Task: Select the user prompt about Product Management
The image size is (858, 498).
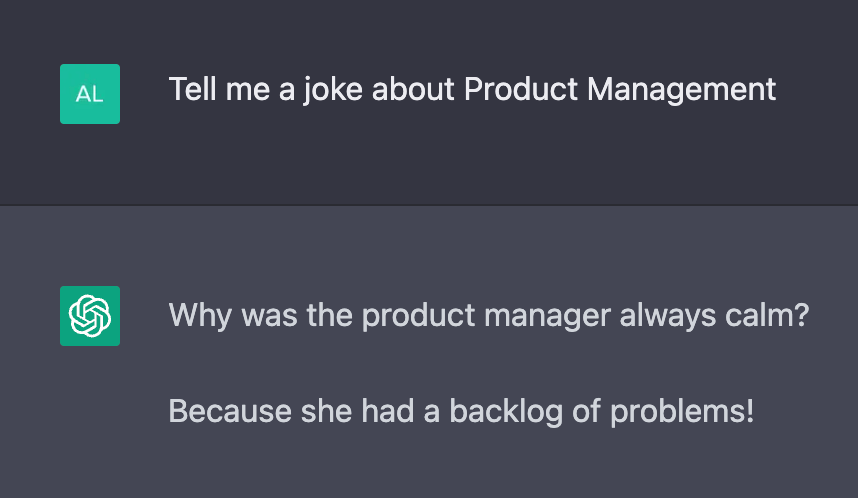Action: tap(472, 90)
